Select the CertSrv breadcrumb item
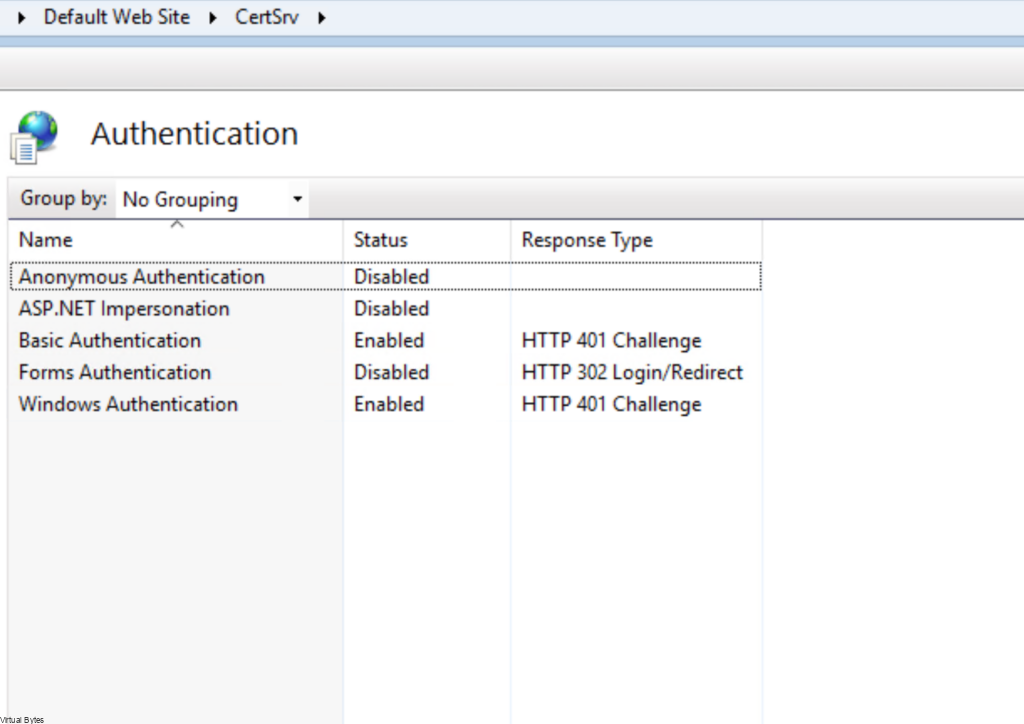This screenshot has width=1024, height=724. tap(267, 17)
